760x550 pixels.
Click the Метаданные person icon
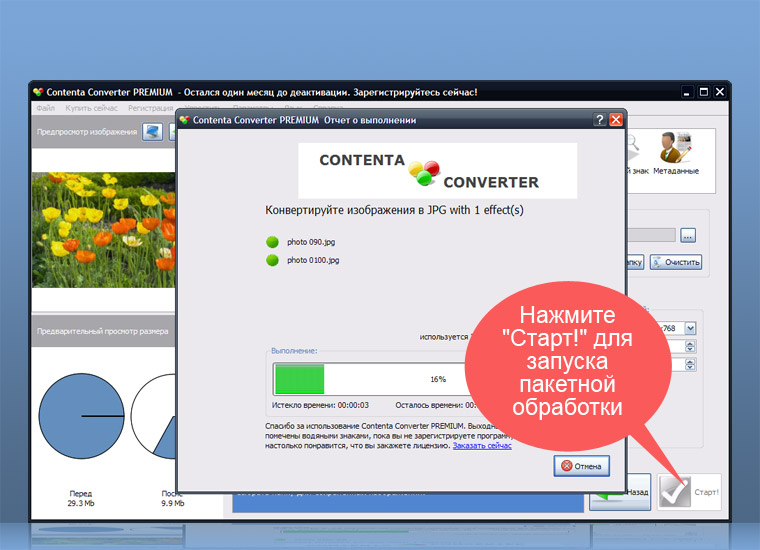(x=675, y=147)
